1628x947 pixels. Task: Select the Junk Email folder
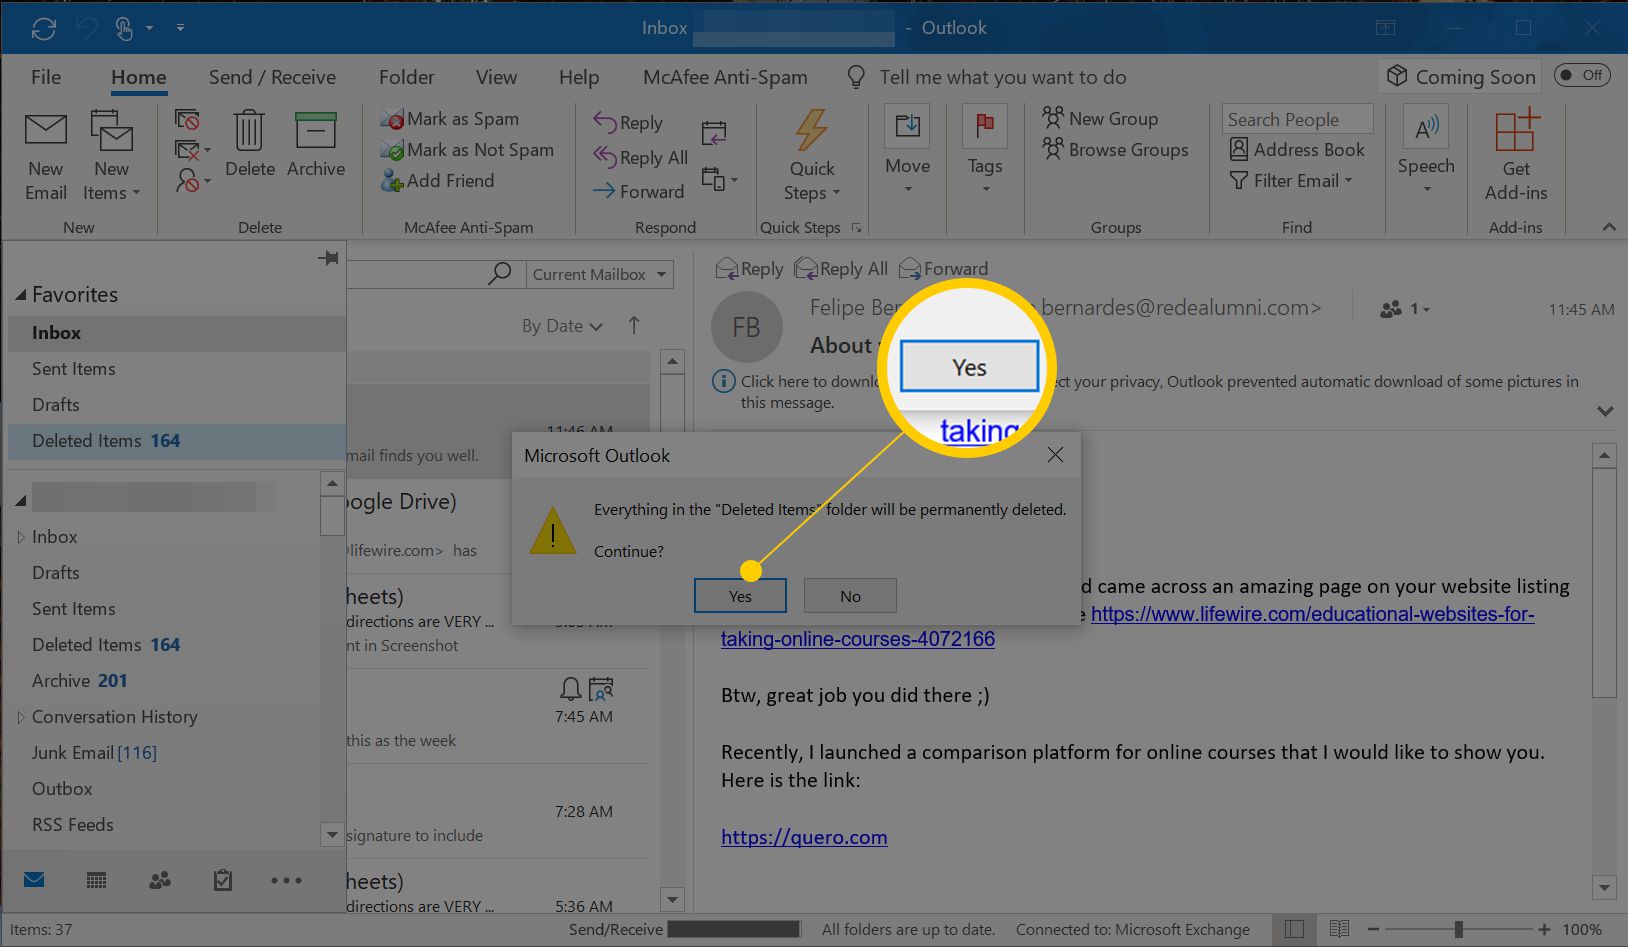[94, 753]
